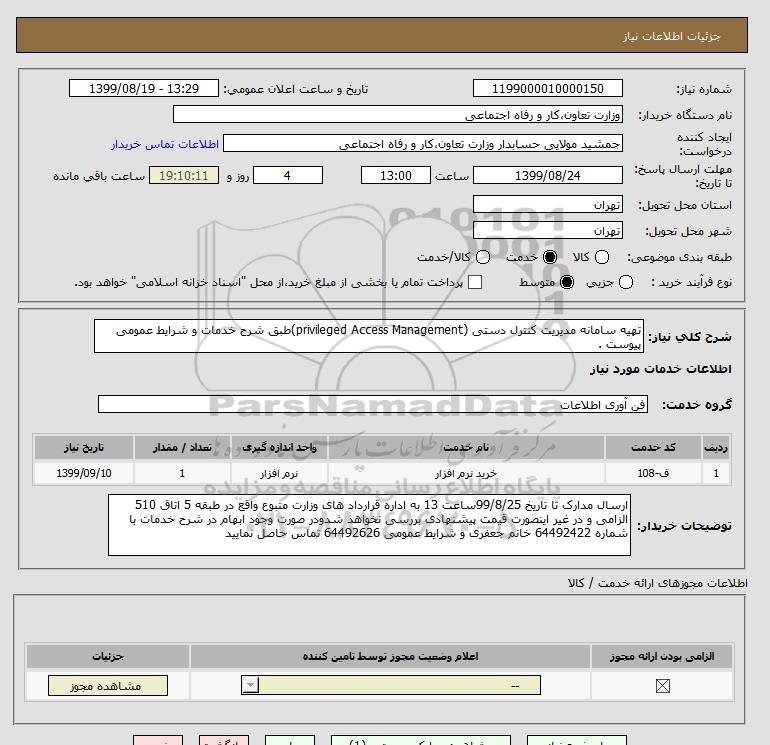The width and height of the screenshot is (770, 745).
Task: Click the جزئیات column header in permits table
Action: [x=108, y=657]
